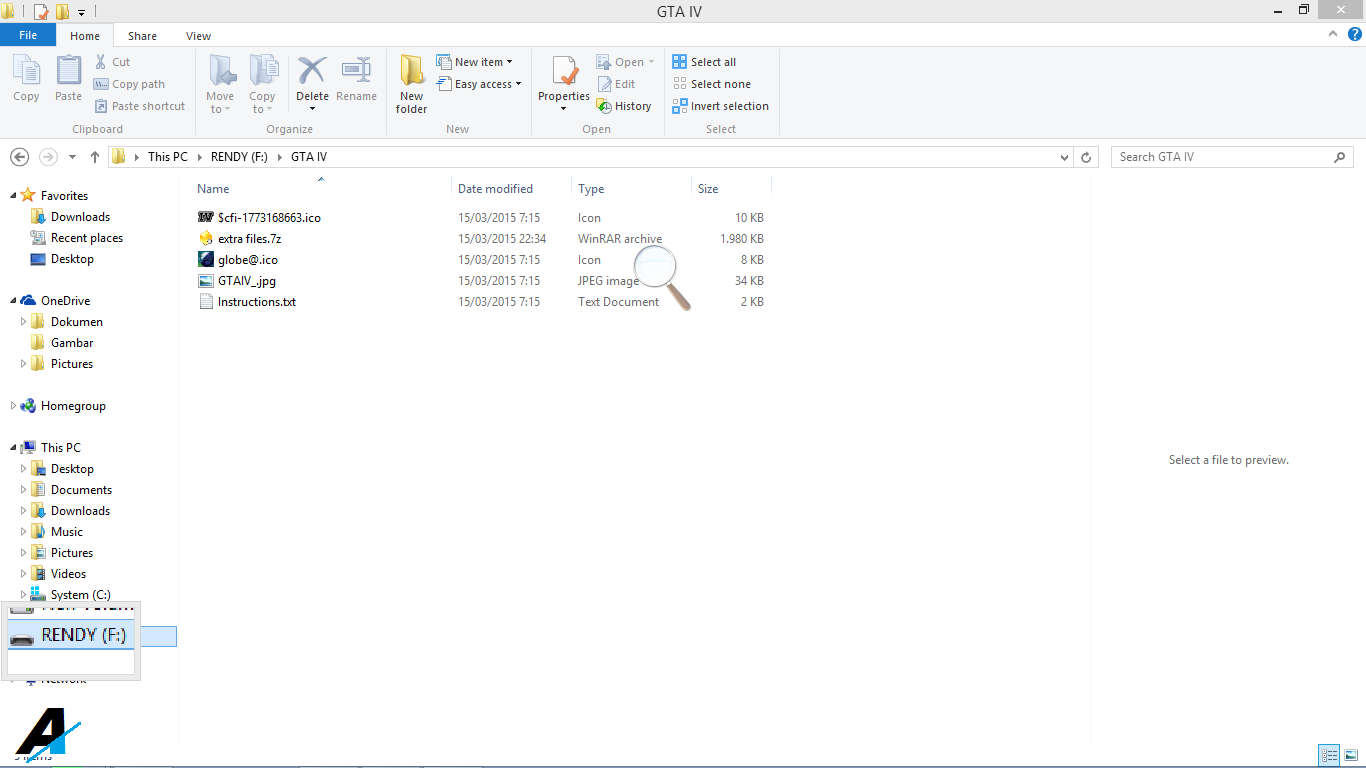Image resolution: width=1366 pixels, height=768 pixels.
Task: Expand the Homegroup tree node
Action: pyautogui.click(x=13, y=406)
